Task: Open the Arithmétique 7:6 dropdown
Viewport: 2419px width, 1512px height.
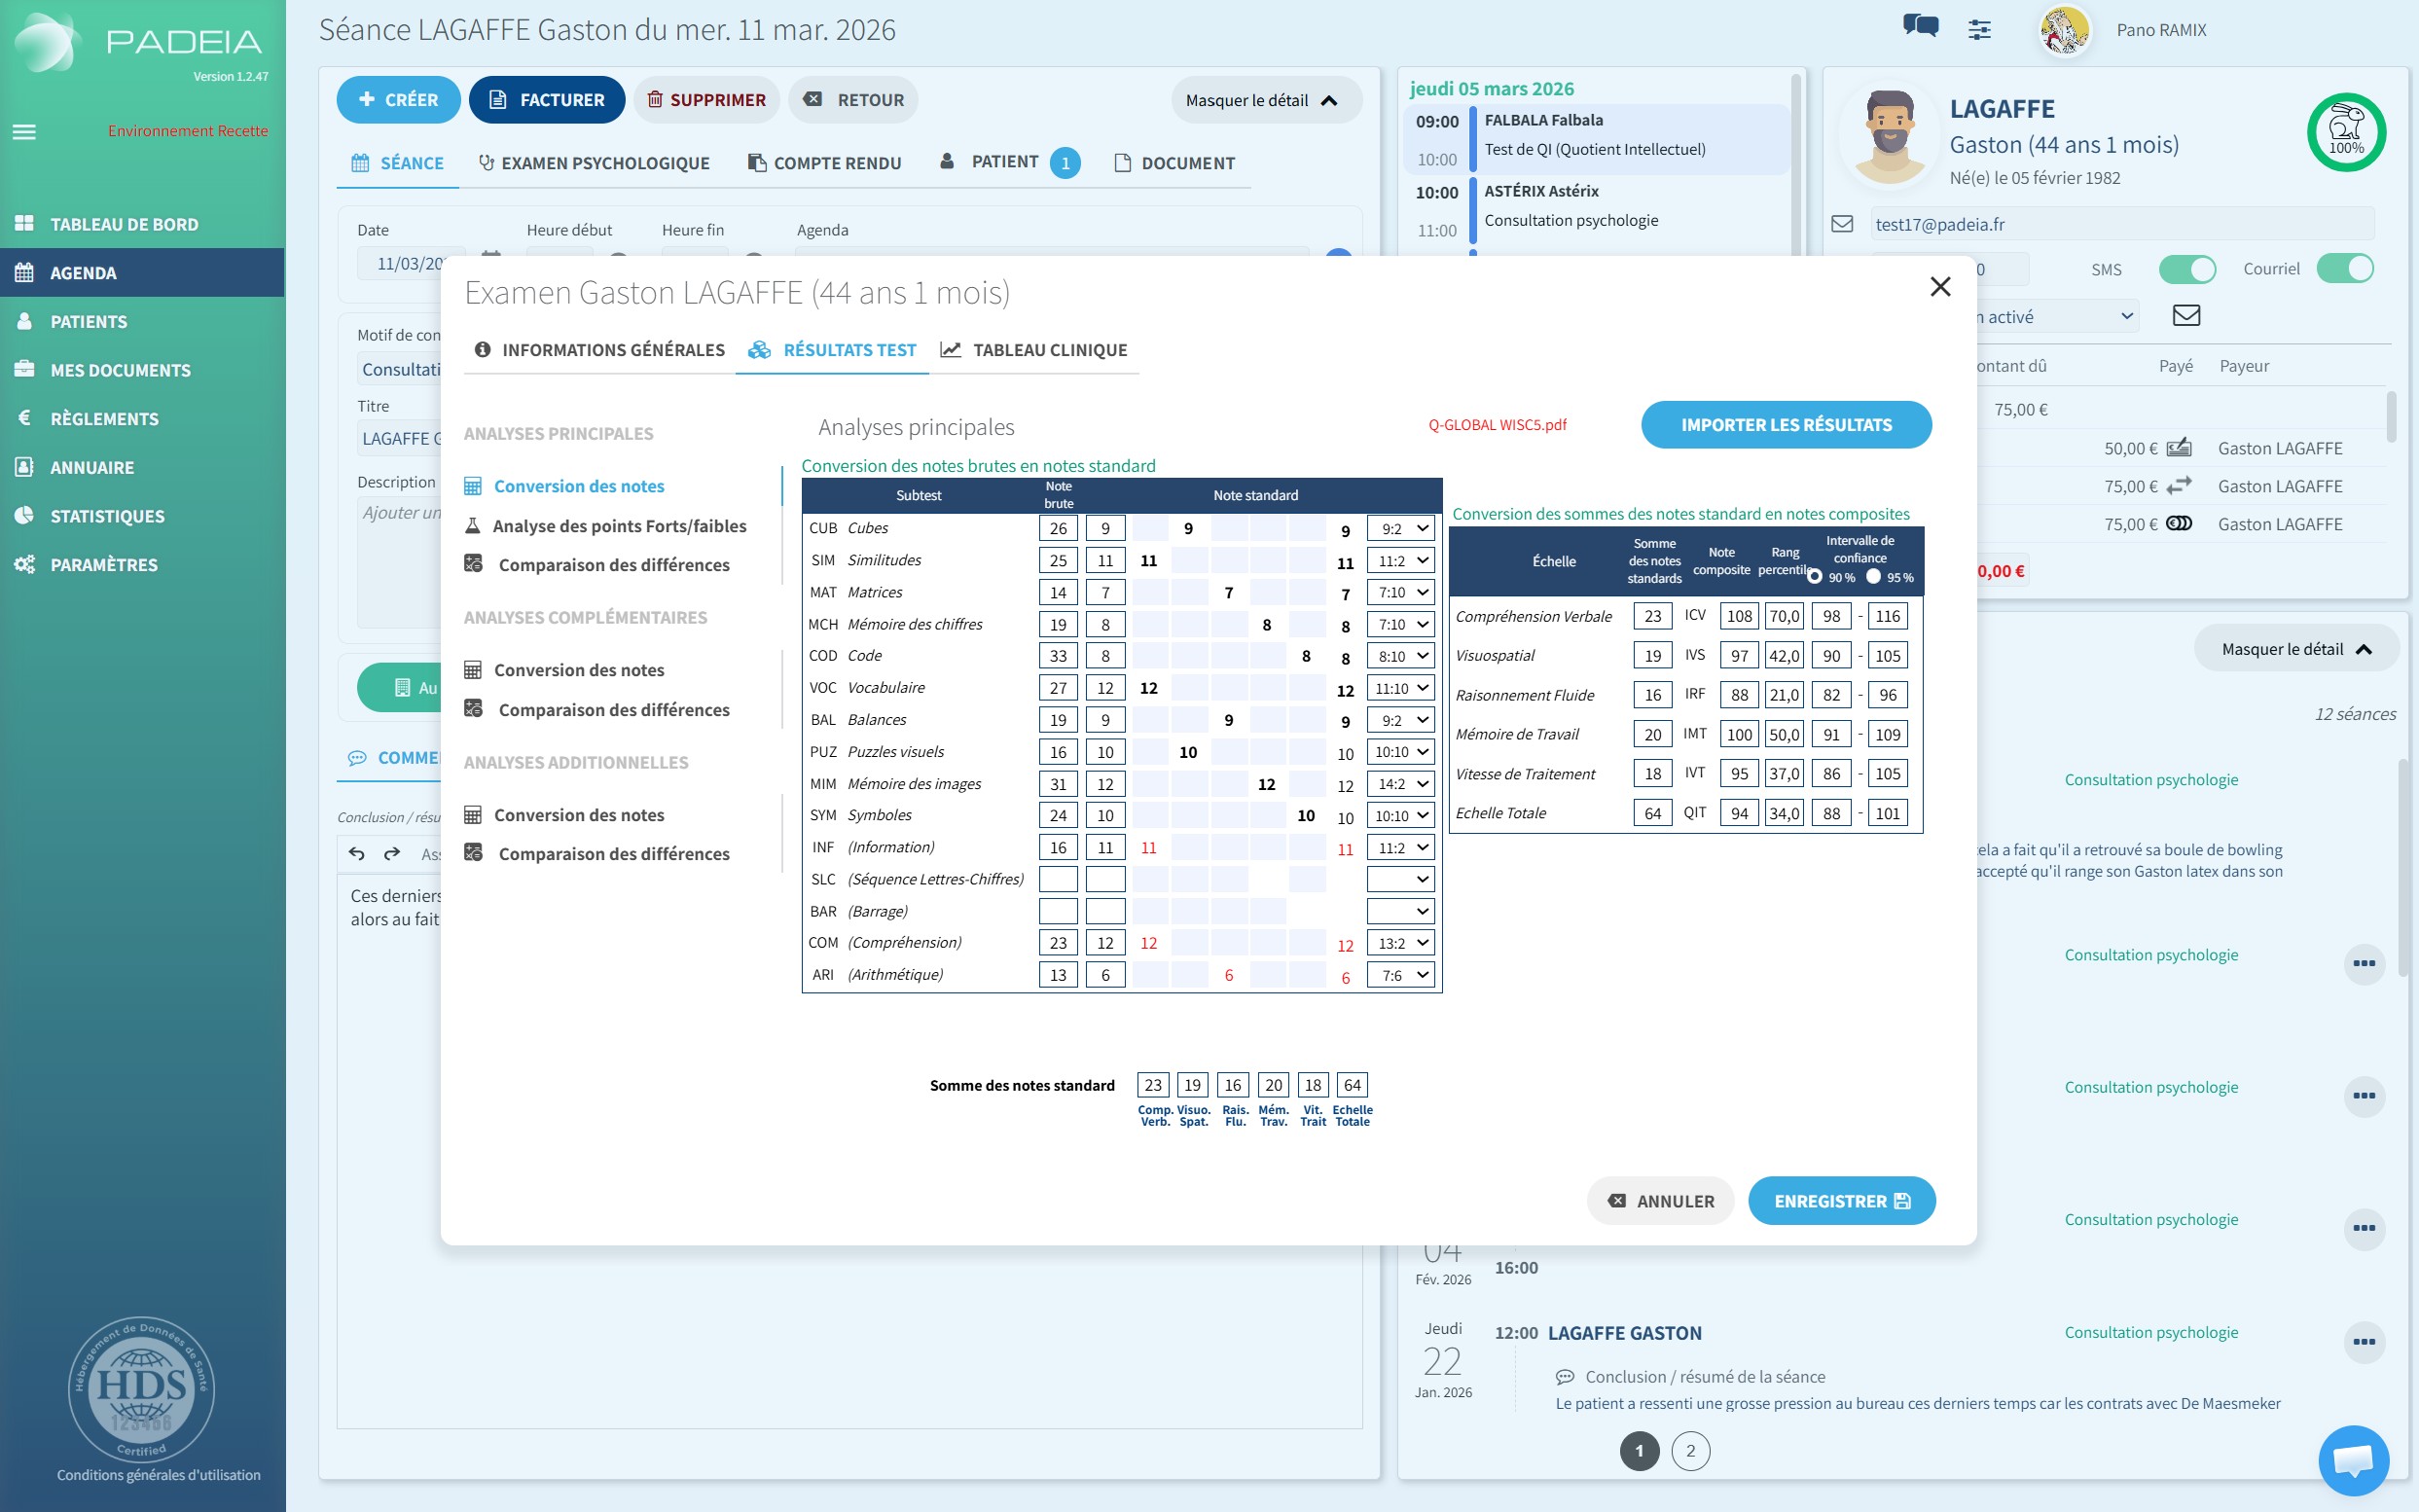Action: pyautogui.click(x=1400, y=975)
